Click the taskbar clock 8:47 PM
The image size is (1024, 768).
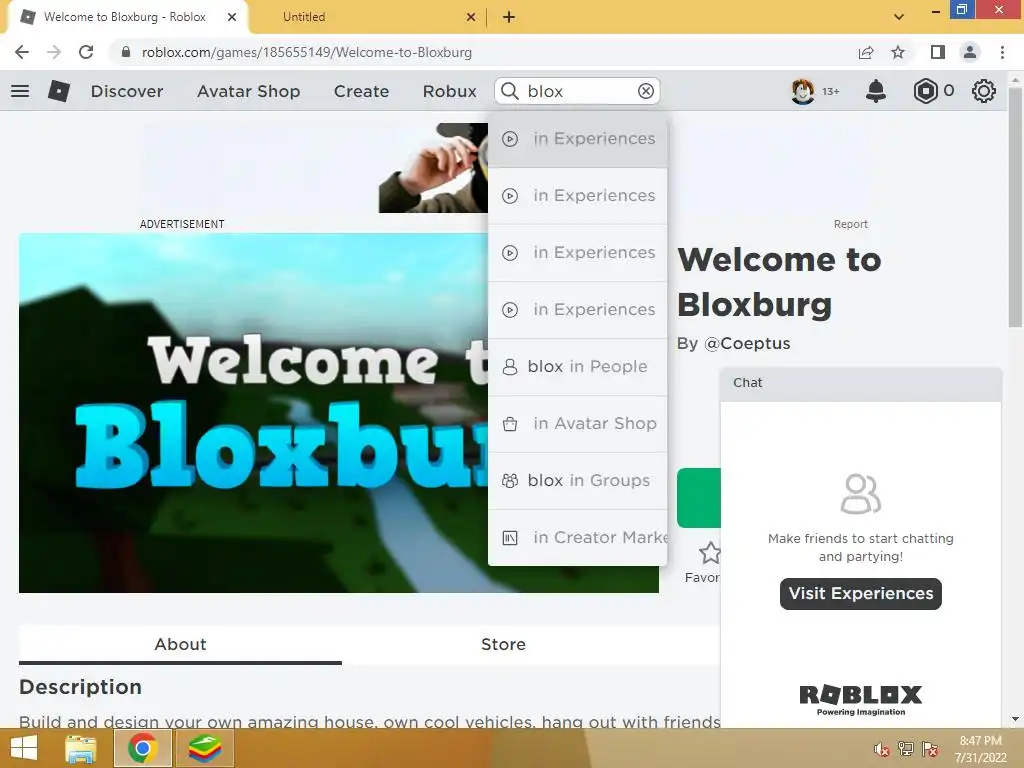pos(980,741)
